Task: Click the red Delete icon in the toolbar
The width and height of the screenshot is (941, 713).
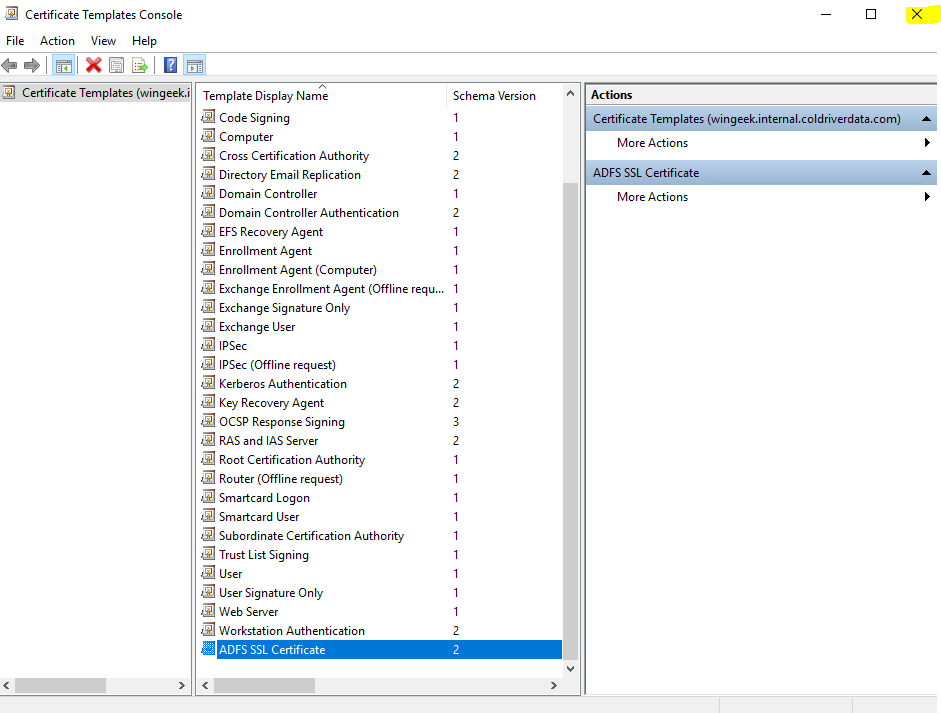Action: tap(93, 66)
